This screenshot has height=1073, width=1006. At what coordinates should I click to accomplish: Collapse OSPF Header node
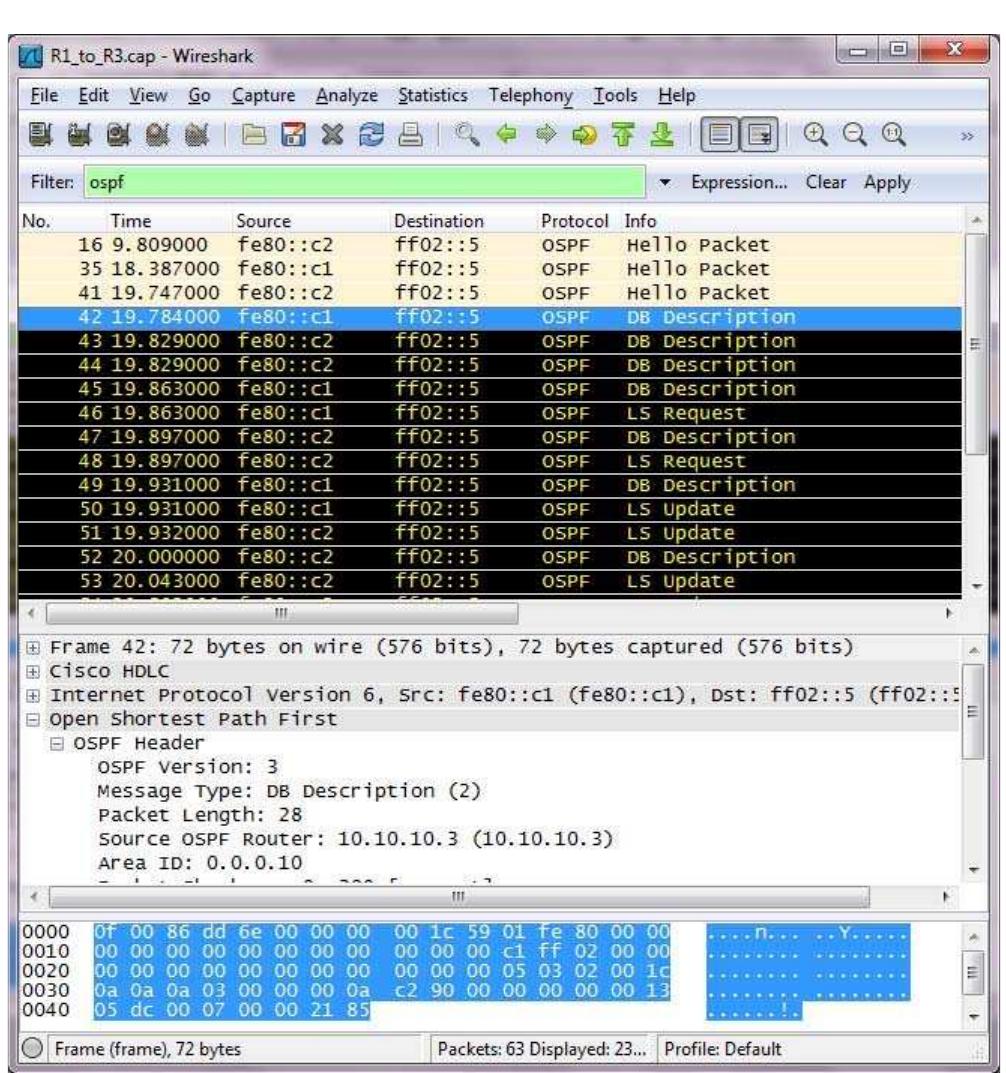tap(57, 743)
